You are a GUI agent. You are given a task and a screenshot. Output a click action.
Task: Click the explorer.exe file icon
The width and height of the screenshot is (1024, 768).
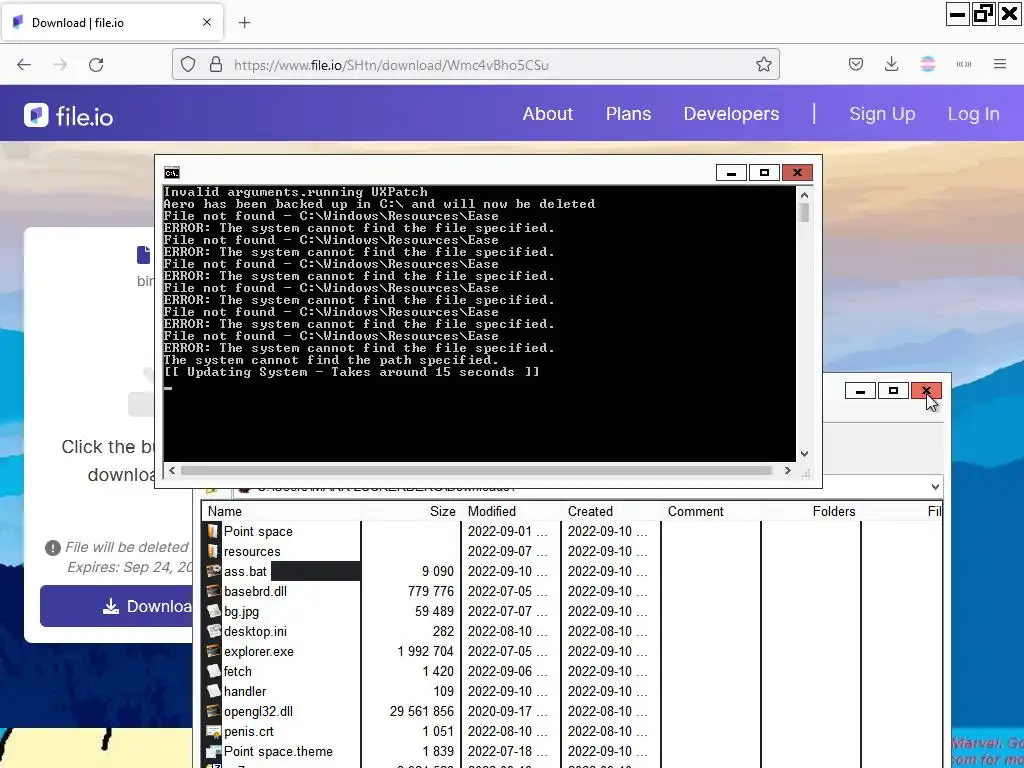(x=214, y=652)
